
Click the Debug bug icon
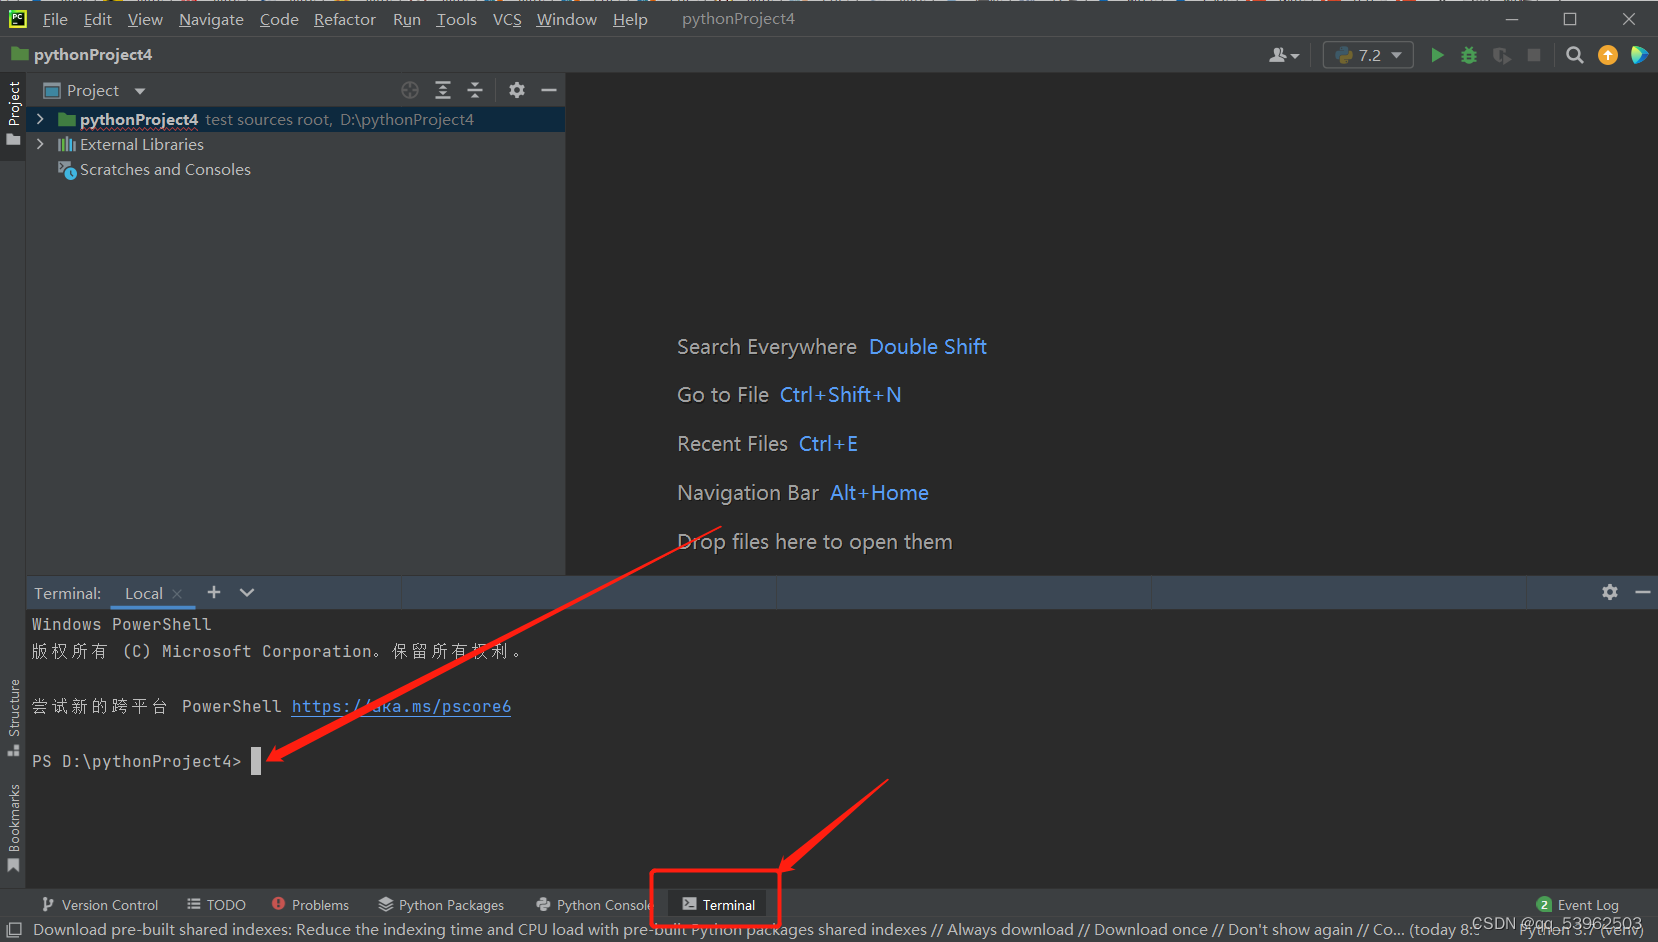pos(1469,55)
